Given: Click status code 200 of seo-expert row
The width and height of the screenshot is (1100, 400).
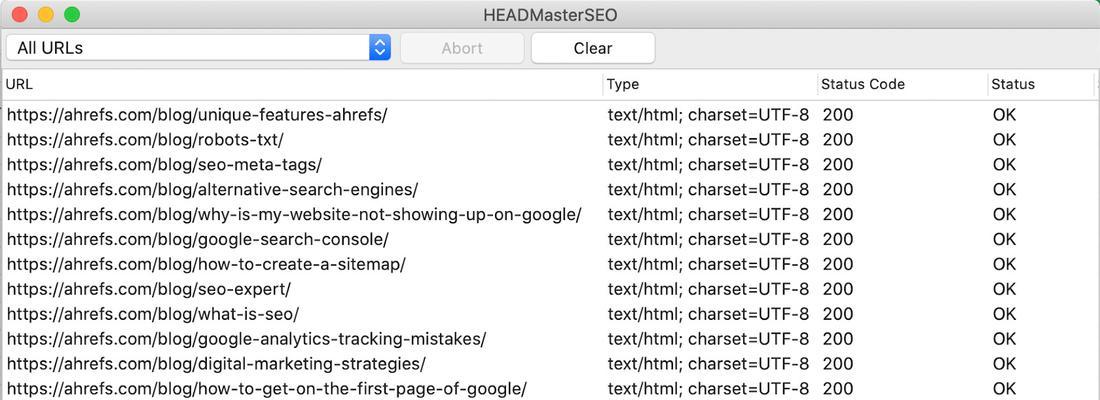Looking at the screenshot, I should [838, 288].
